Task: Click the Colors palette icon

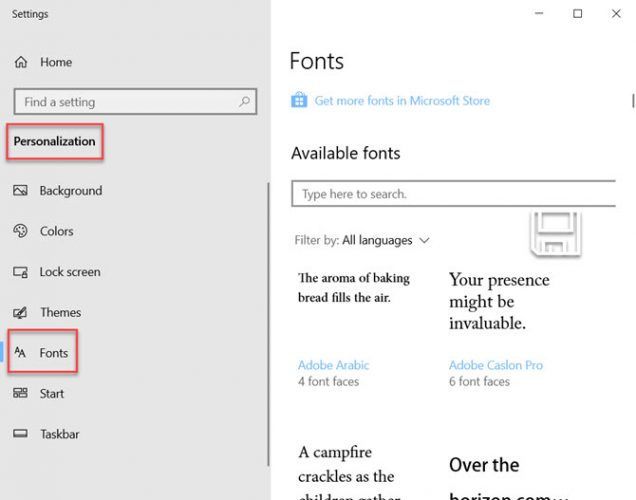Action: (x=20, y=231)
